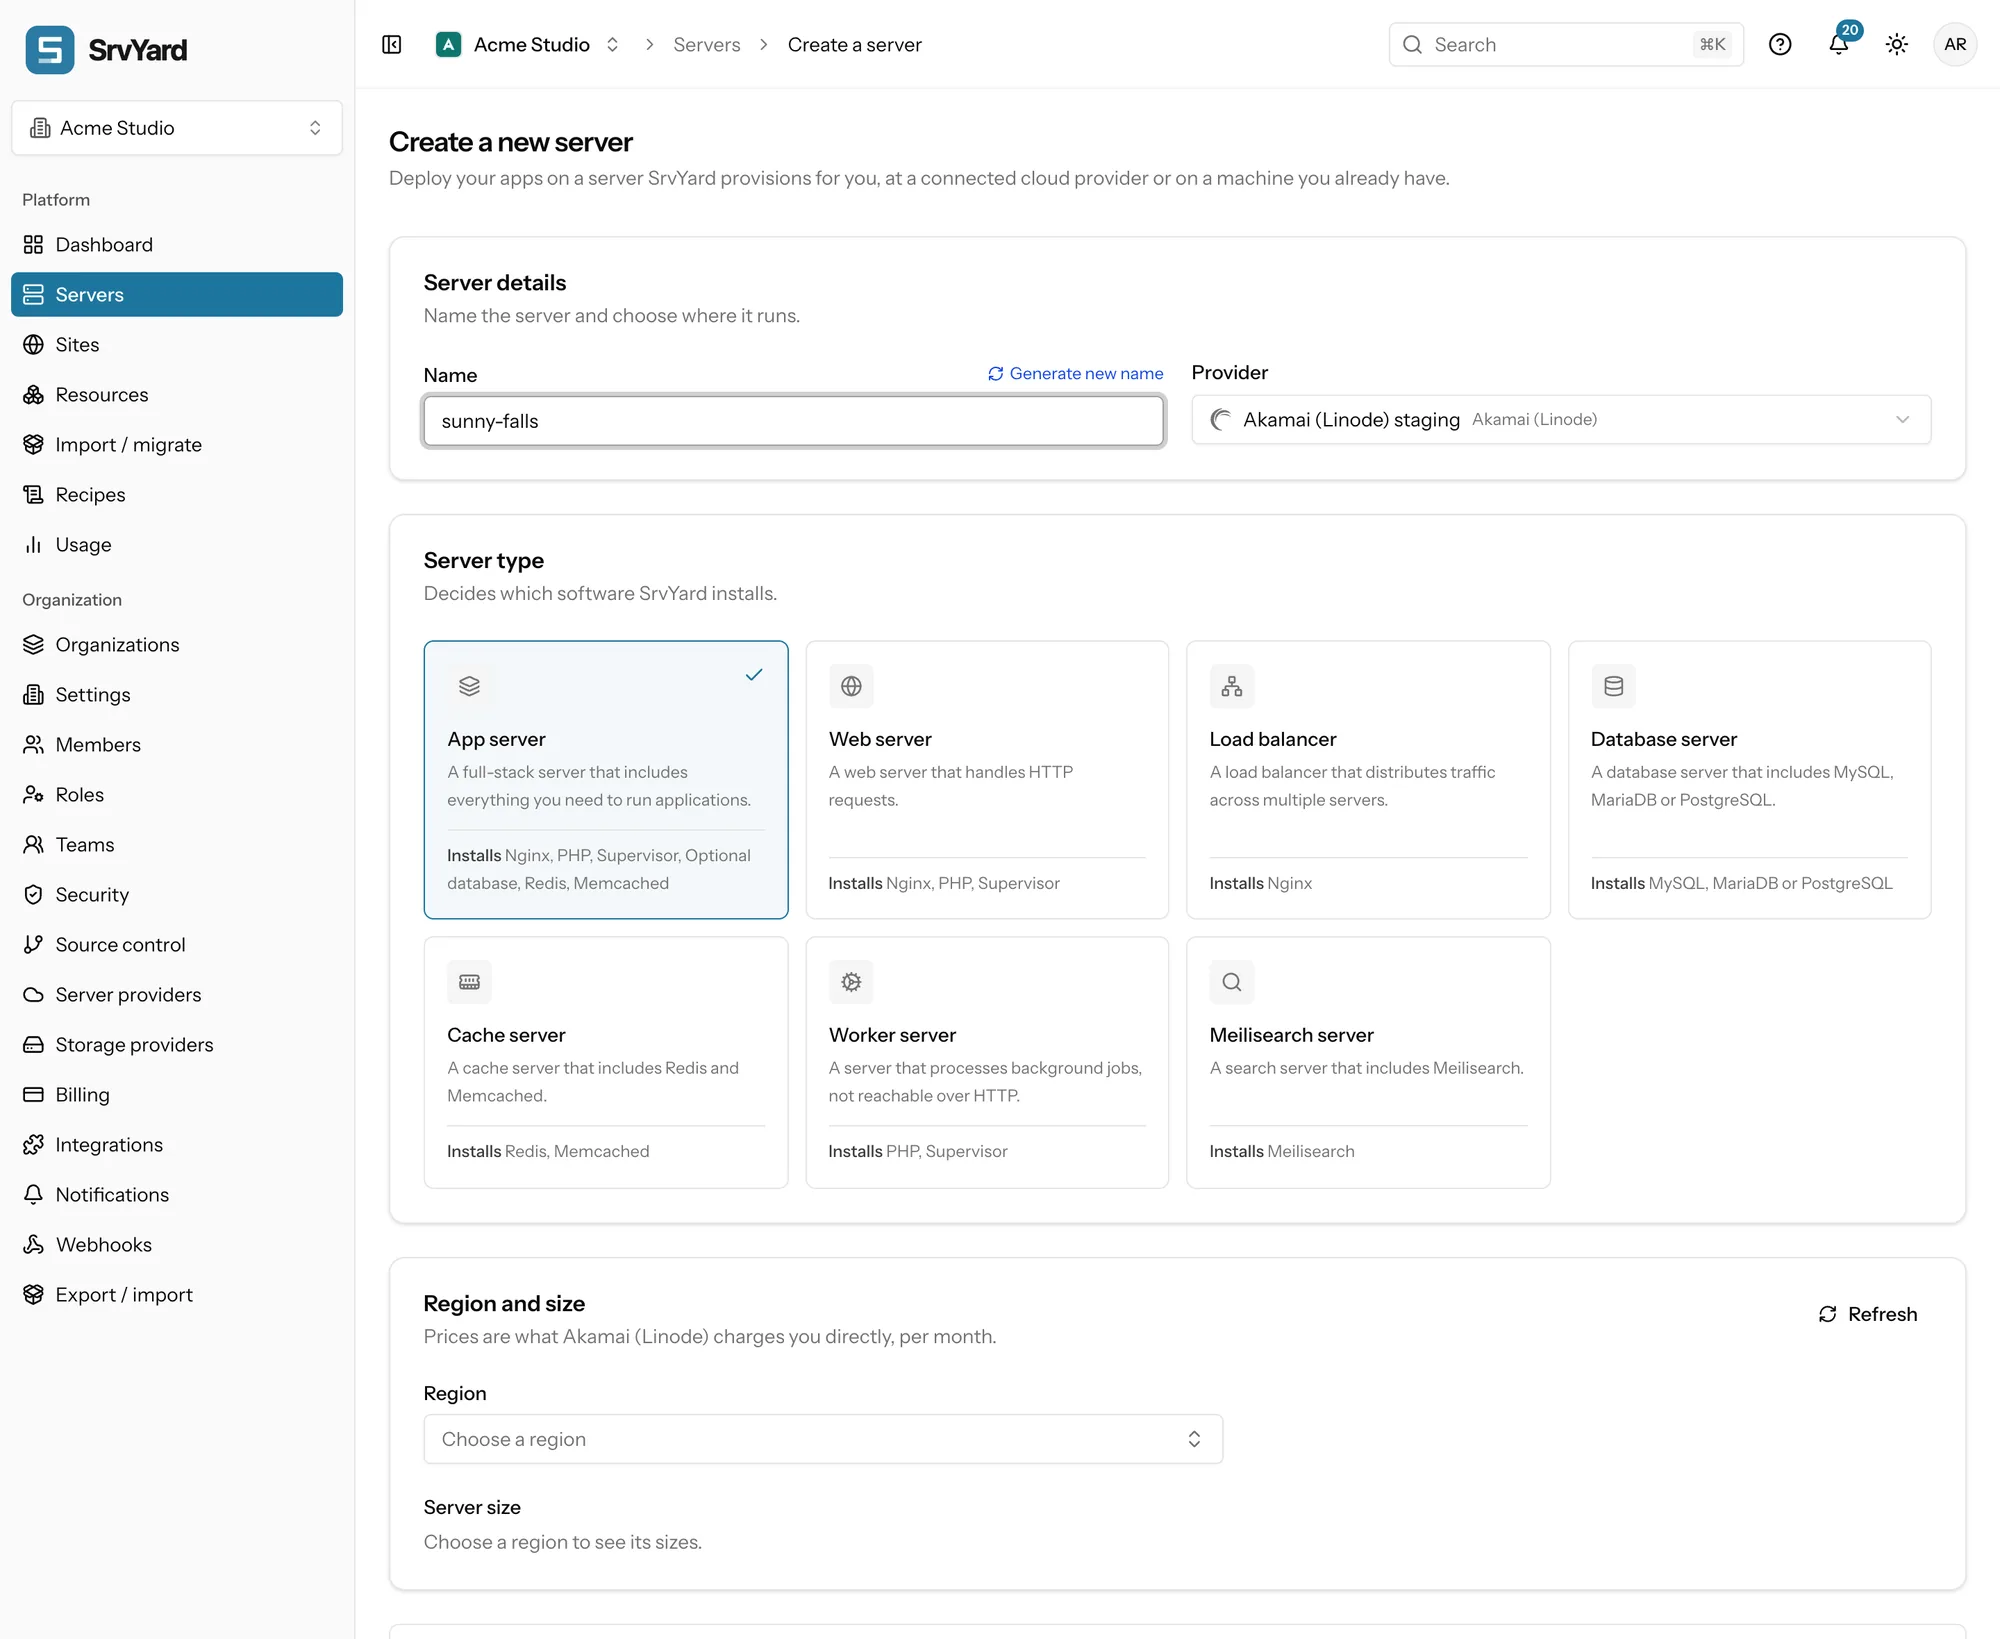Select the Web server type card

[x=987, y=780]
